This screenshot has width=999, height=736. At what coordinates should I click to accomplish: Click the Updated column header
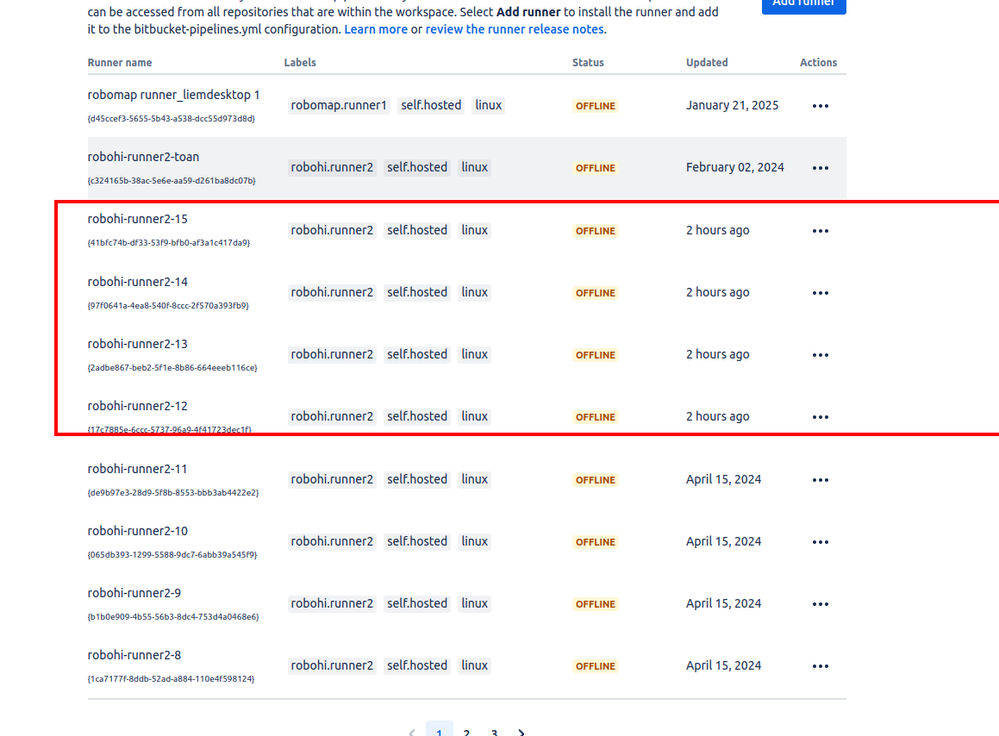tap(707, 62)
